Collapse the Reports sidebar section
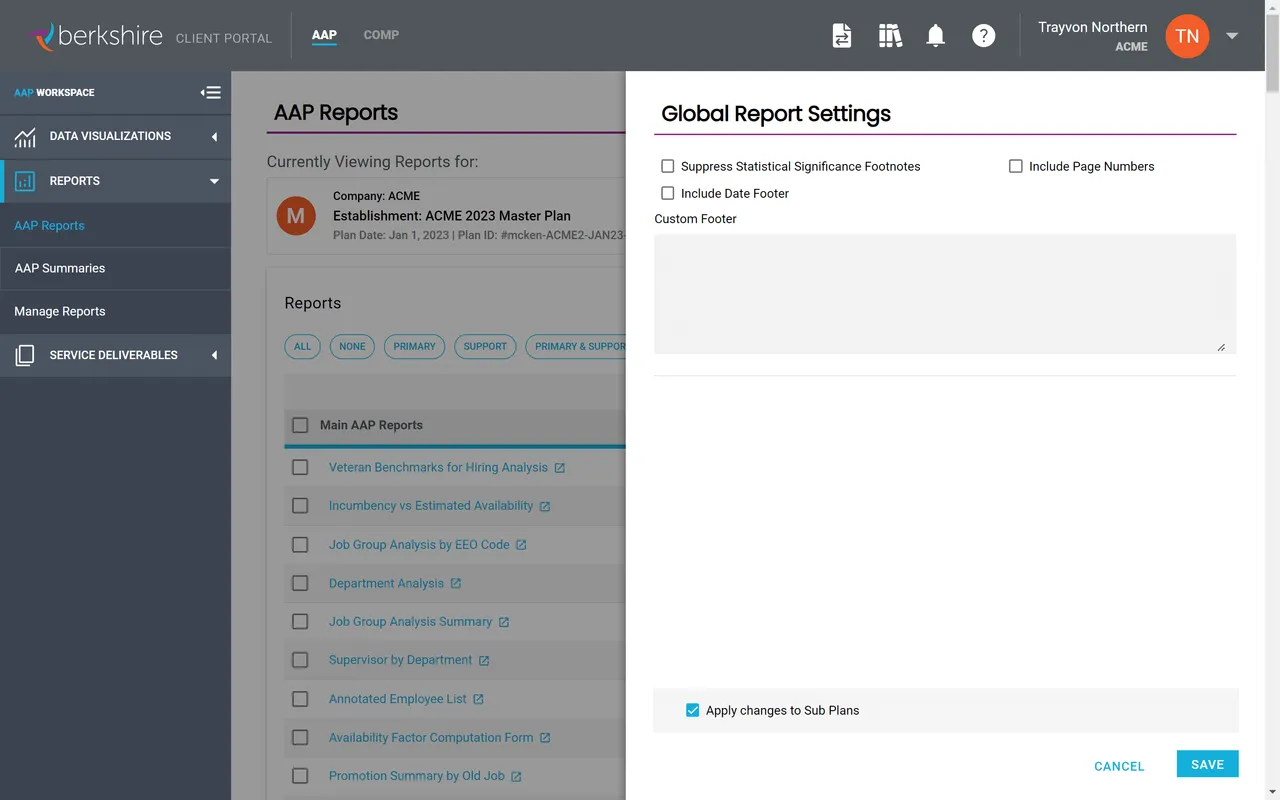This screenshot has height=800, width=1280. [x=212, y=181]
